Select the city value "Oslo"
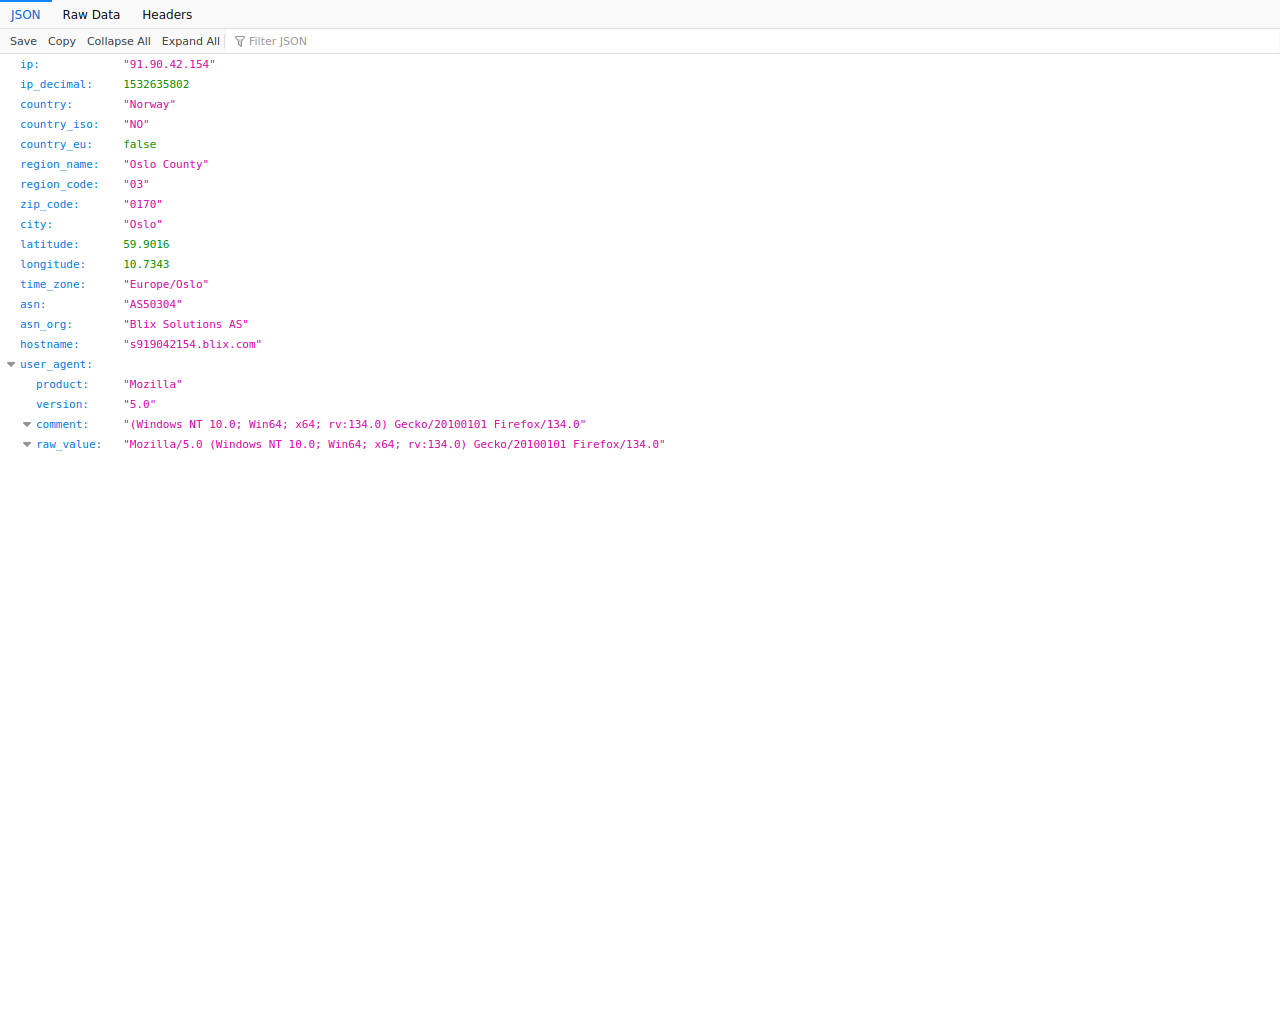 point(143,225)
